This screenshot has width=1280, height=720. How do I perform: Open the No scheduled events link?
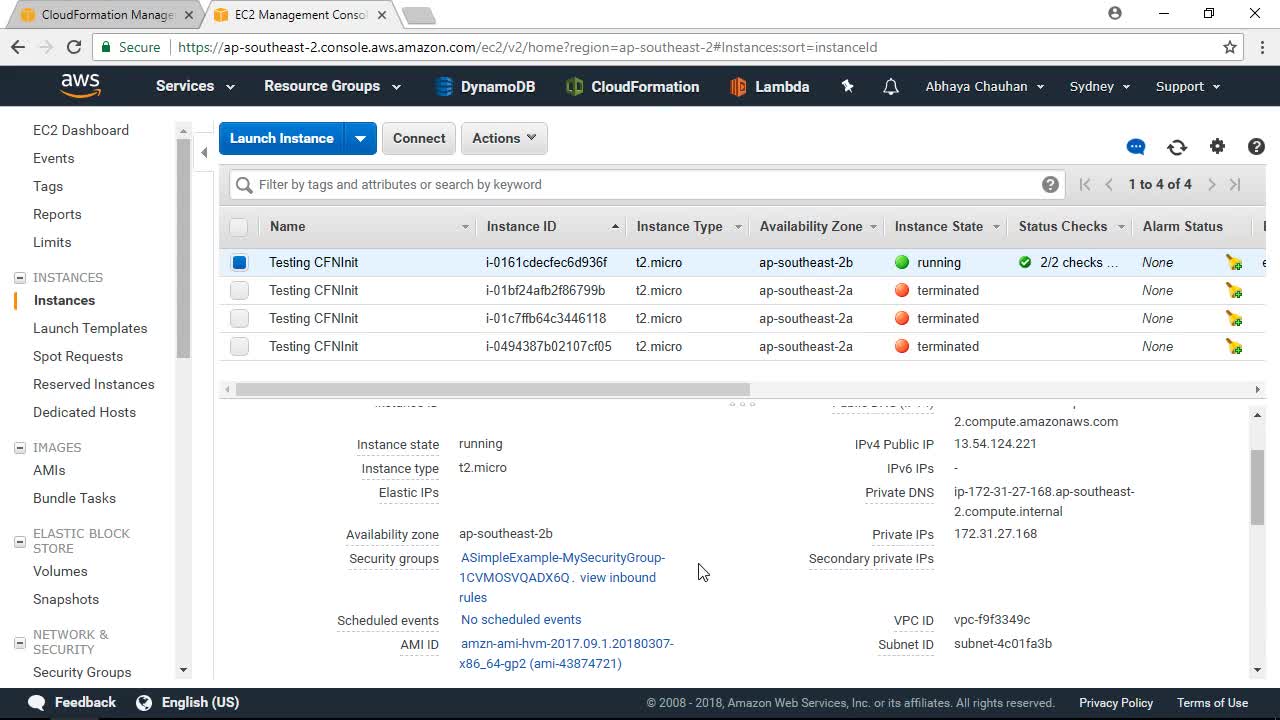pyautogui.click(x=521, y=620)
